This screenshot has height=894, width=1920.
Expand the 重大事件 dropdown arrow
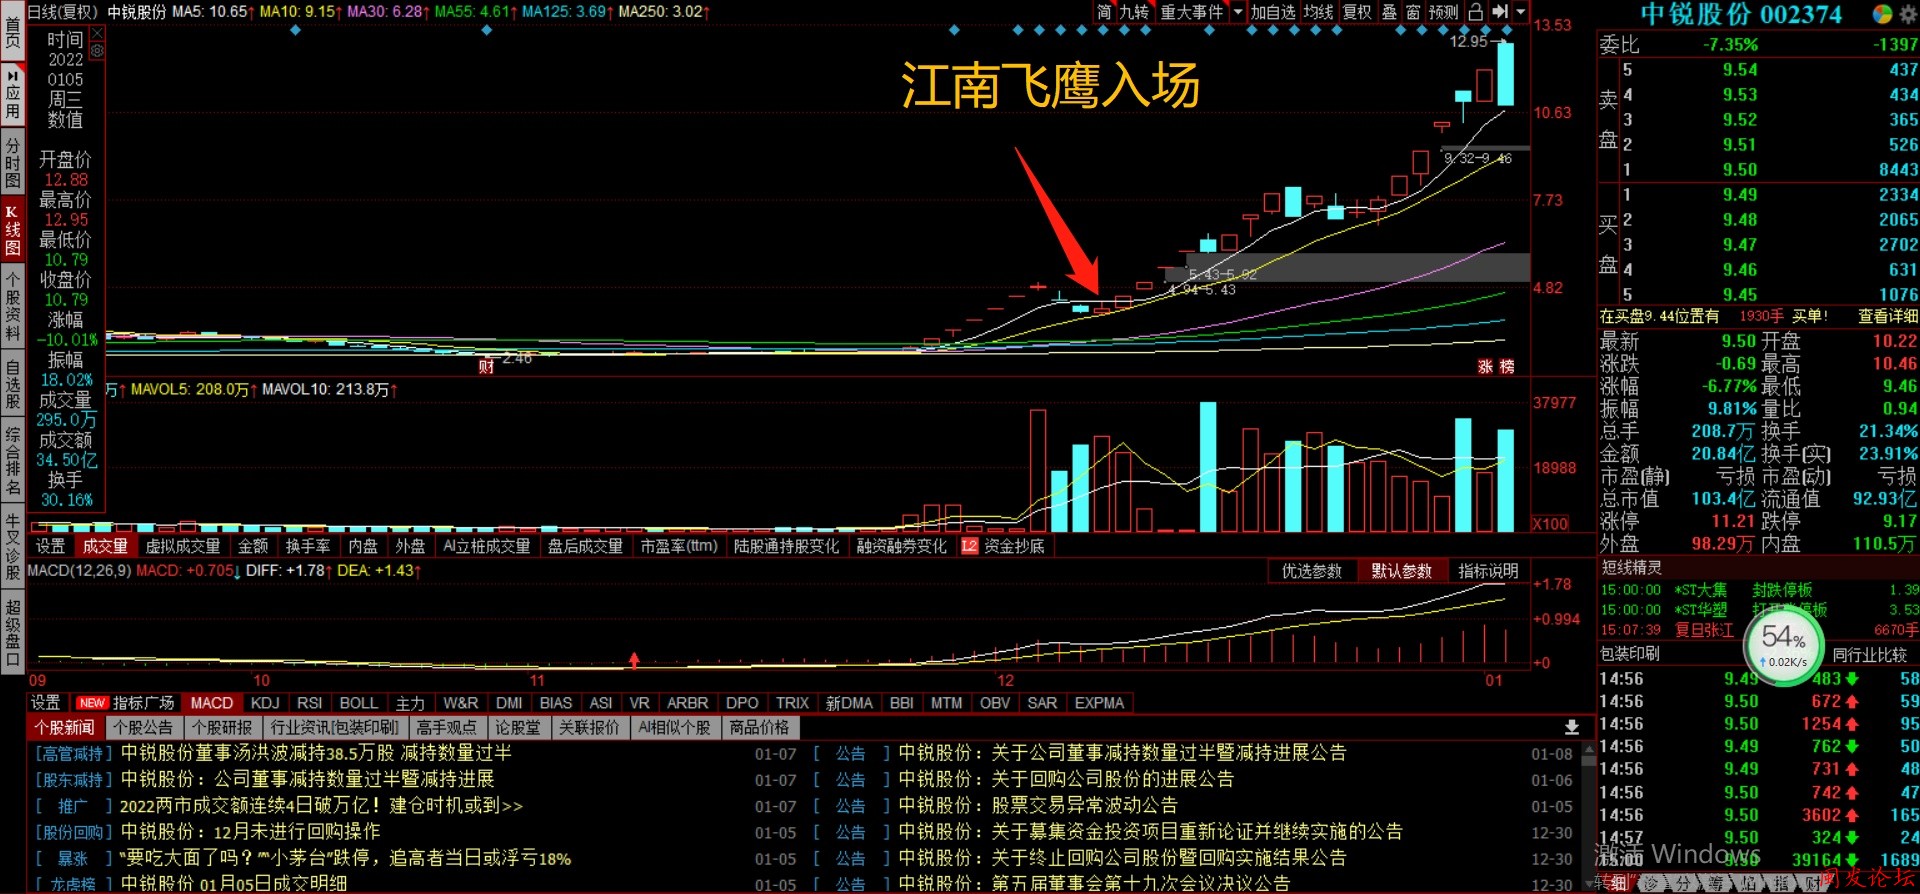1238,12
